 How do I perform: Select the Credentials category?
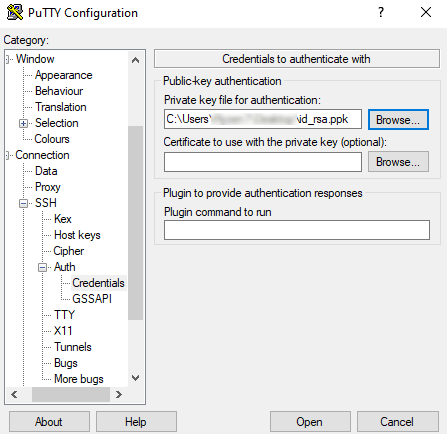click(98, 283)
